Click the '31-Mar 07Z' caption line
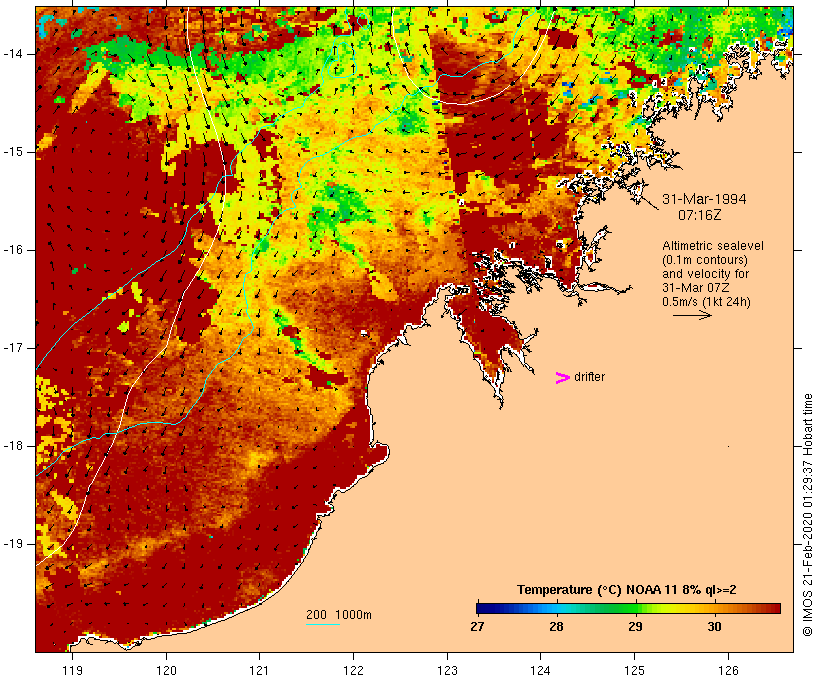 point(696,288)
